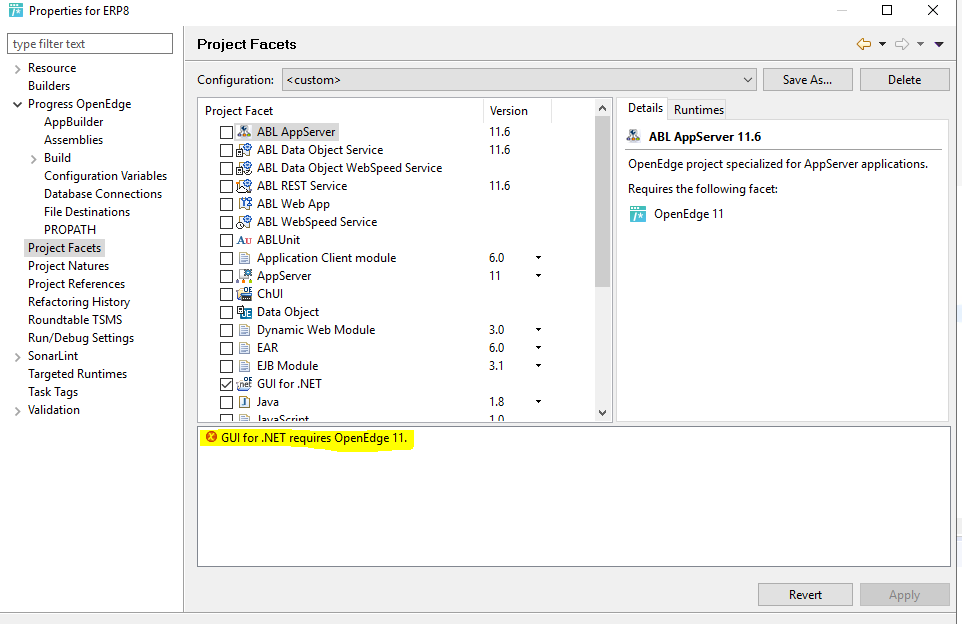Check the ABL Web App checkbox
Image resolution: width=962 pixels, height=624 pixels.
(x=226, y=204)
